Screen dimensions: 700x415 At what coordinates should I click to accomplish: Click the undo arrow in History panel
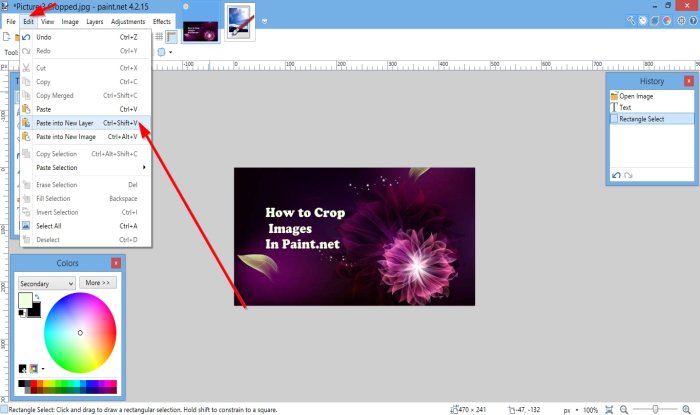[x=617, y=175]
